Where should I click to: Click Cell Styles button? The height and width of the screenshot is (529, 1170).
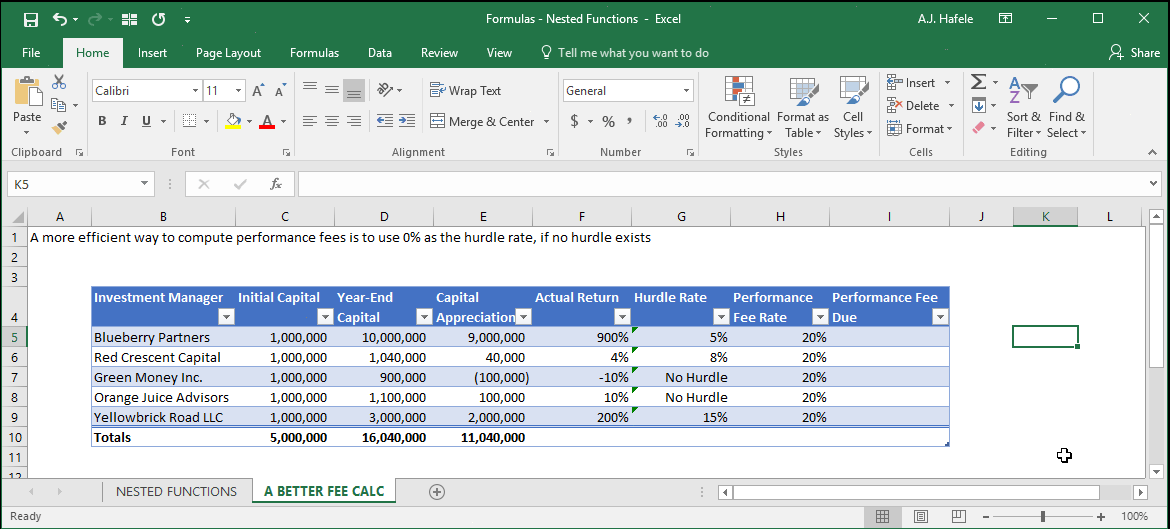click(x=853, y=108)
